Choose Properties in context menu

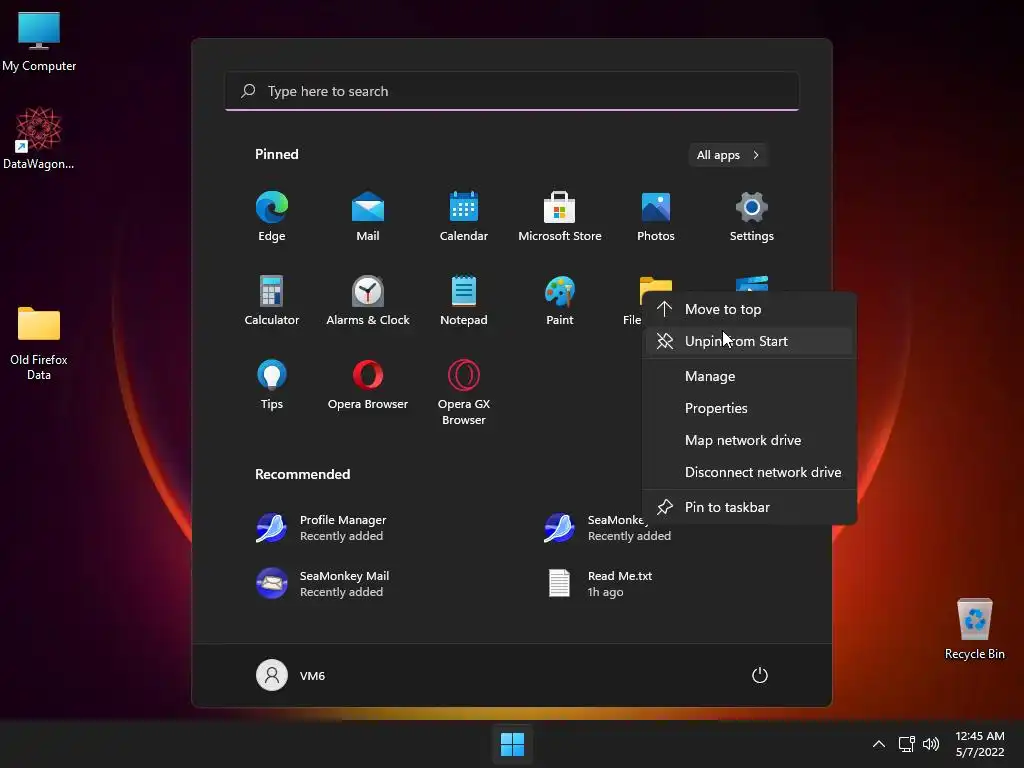(x=750, y=408)
